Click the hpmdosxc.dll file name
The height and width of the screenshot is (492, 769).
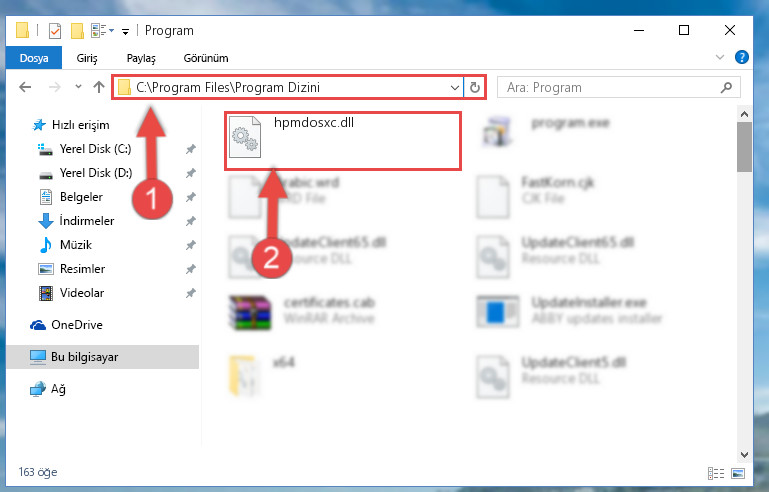(314, 123)
